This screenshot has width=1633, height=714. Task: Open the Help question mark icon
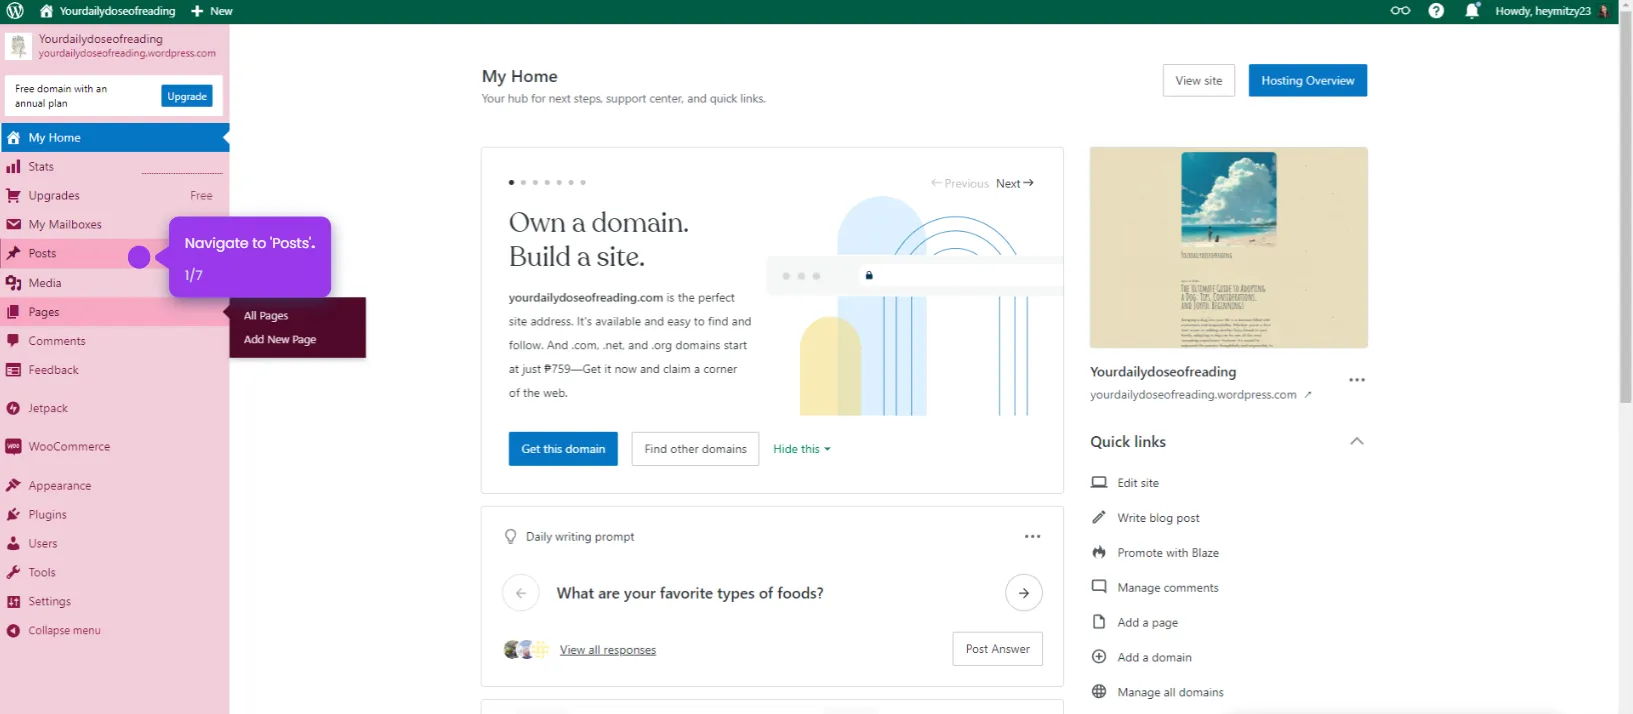click(x=1436, y=11)
